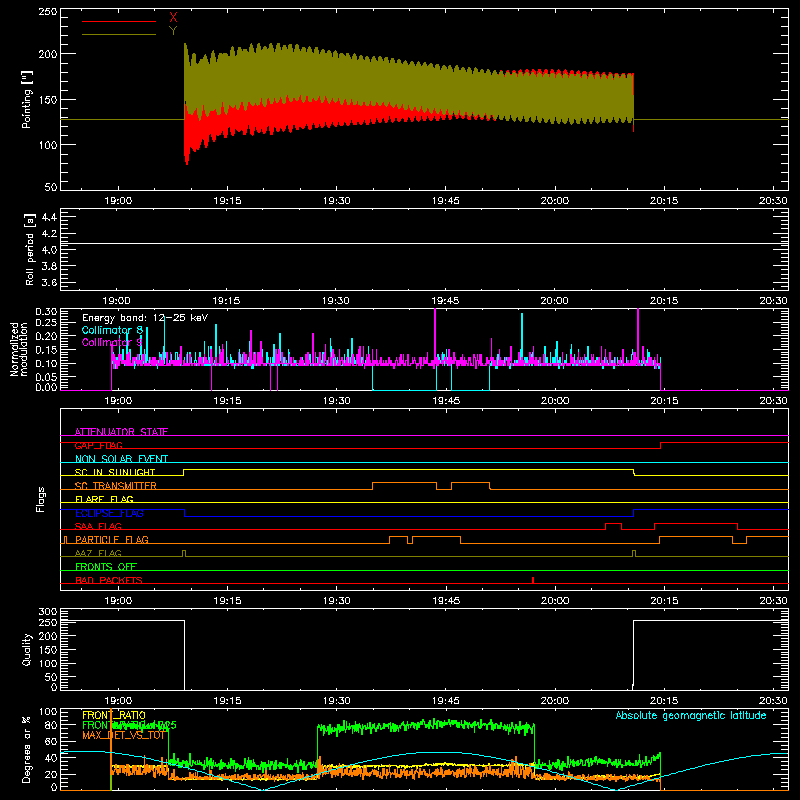The height and width of the screenshot is (800, 800).
Task: Click the 250 tick on Pointing axis
Action: coord(48,11)
